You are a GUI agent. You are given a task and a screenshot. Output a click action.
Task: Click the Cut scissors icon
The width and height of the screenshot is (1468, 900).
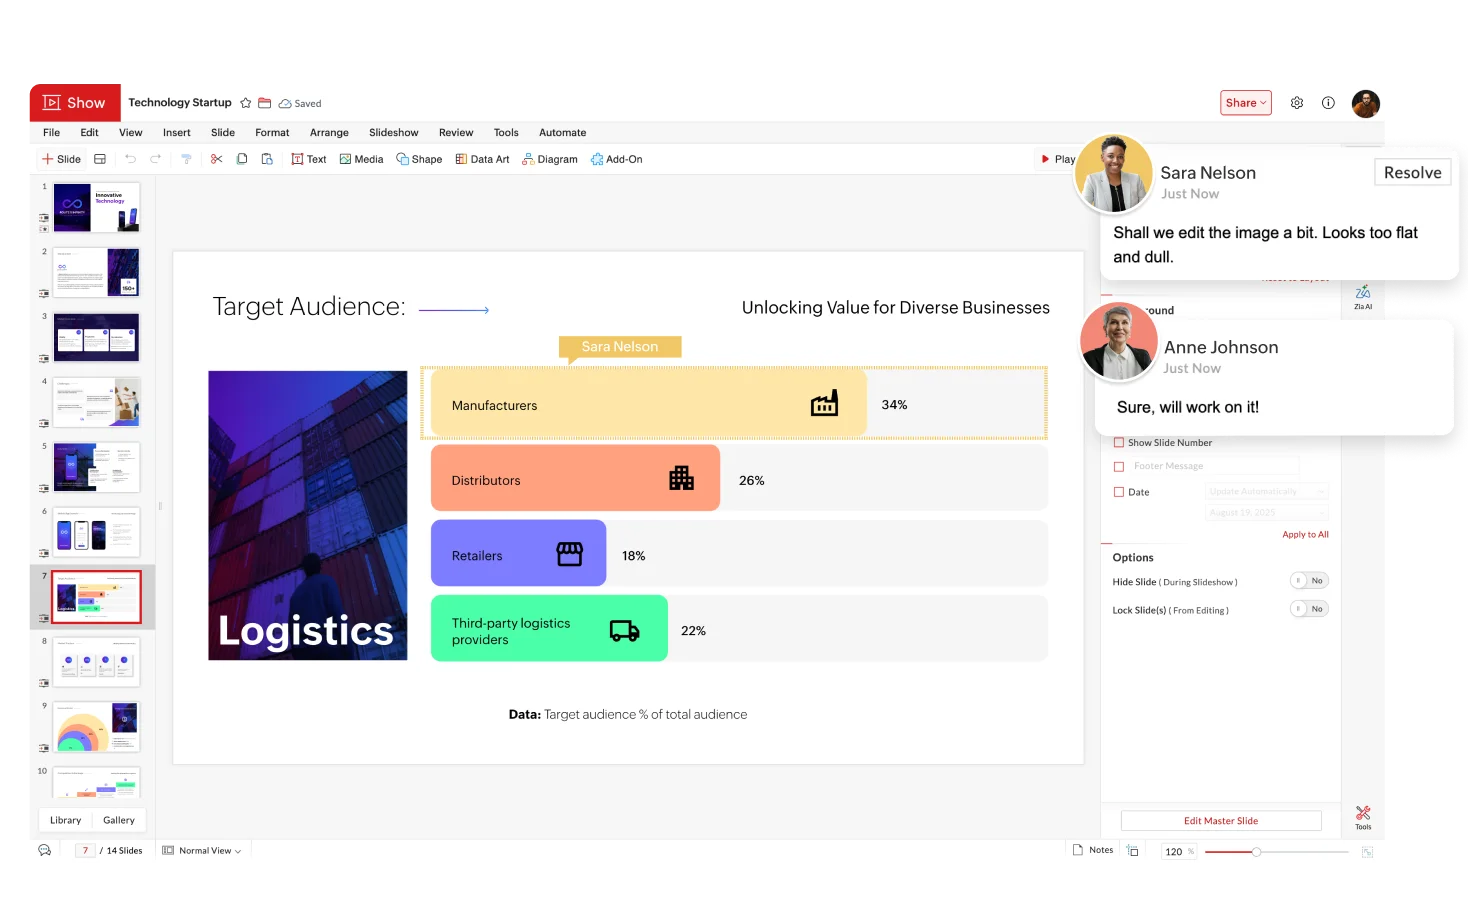click(x=216, y=159)
